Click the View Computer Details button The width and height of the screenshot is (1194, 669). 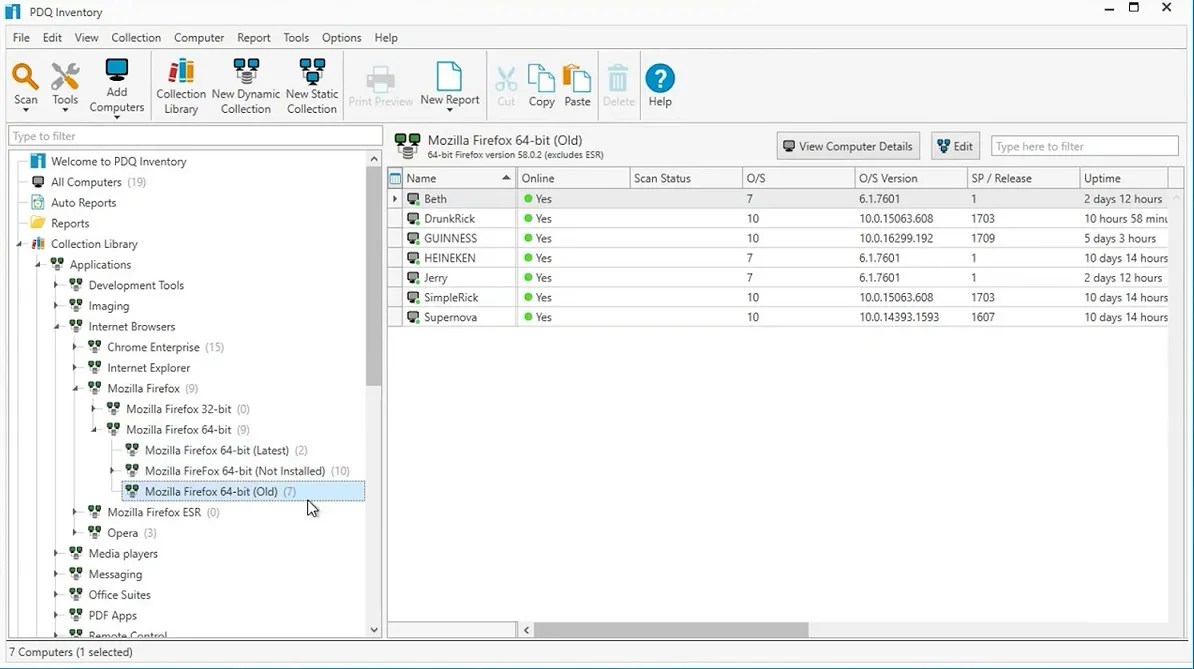(x=848, y=146)
